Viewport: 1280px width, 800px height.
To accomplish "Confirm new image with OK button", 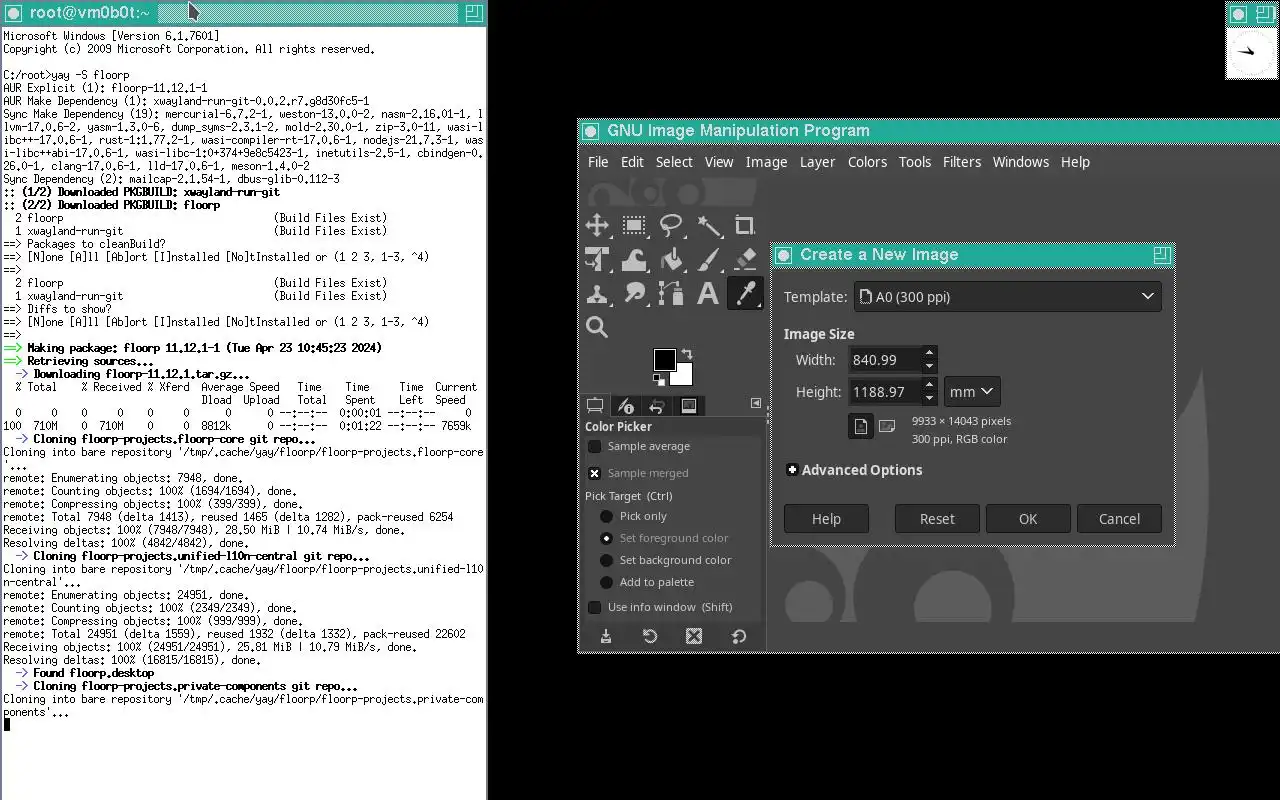I will click(1028, 519).
